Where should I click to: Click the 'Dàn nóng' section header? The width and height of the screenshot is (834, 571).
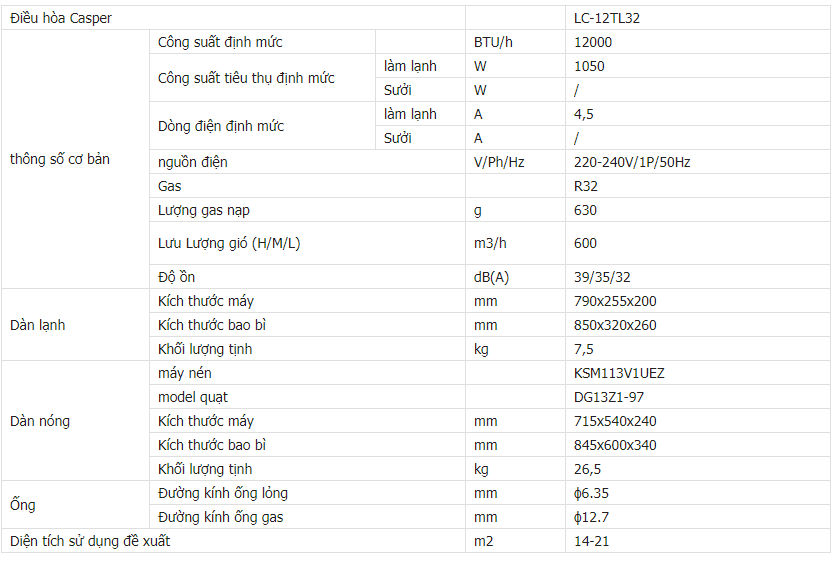click(40, 421)
